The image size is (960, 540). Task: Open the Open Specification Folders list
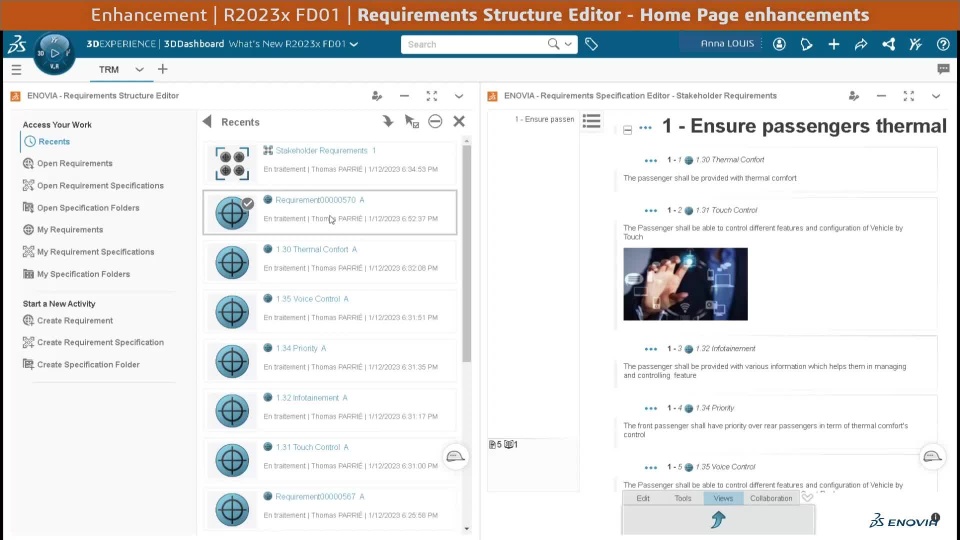tap(81, 208)
